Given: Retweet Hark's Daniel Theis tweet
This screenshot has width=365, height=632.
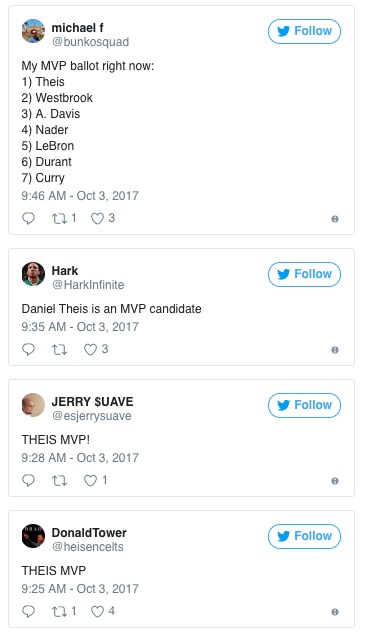Looking at the screenshot, I should [x=59, y=349].
